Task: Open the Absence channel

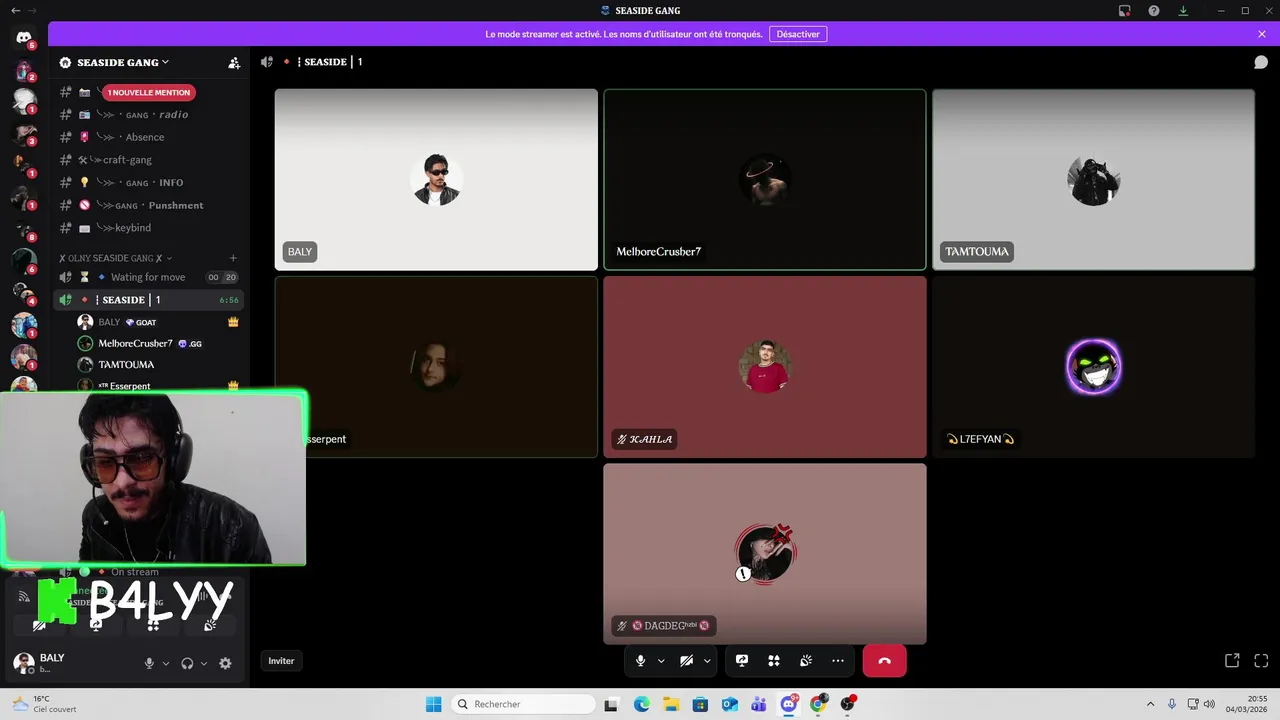Action: click(148, 137)
